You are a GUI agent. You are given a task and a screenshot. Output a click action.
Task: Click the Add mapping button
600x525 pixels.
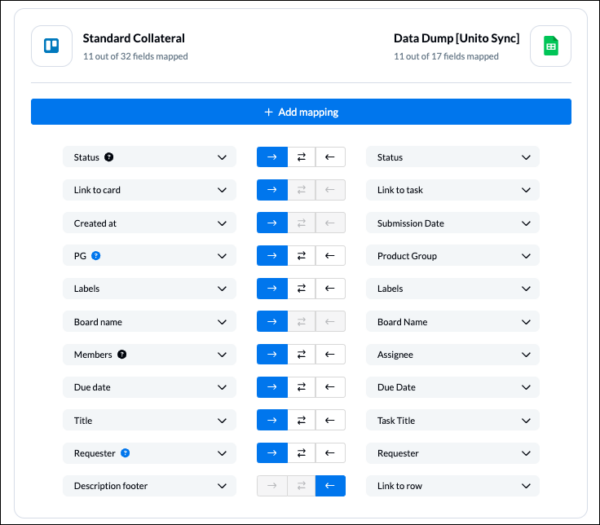click(x=301, y=112)
